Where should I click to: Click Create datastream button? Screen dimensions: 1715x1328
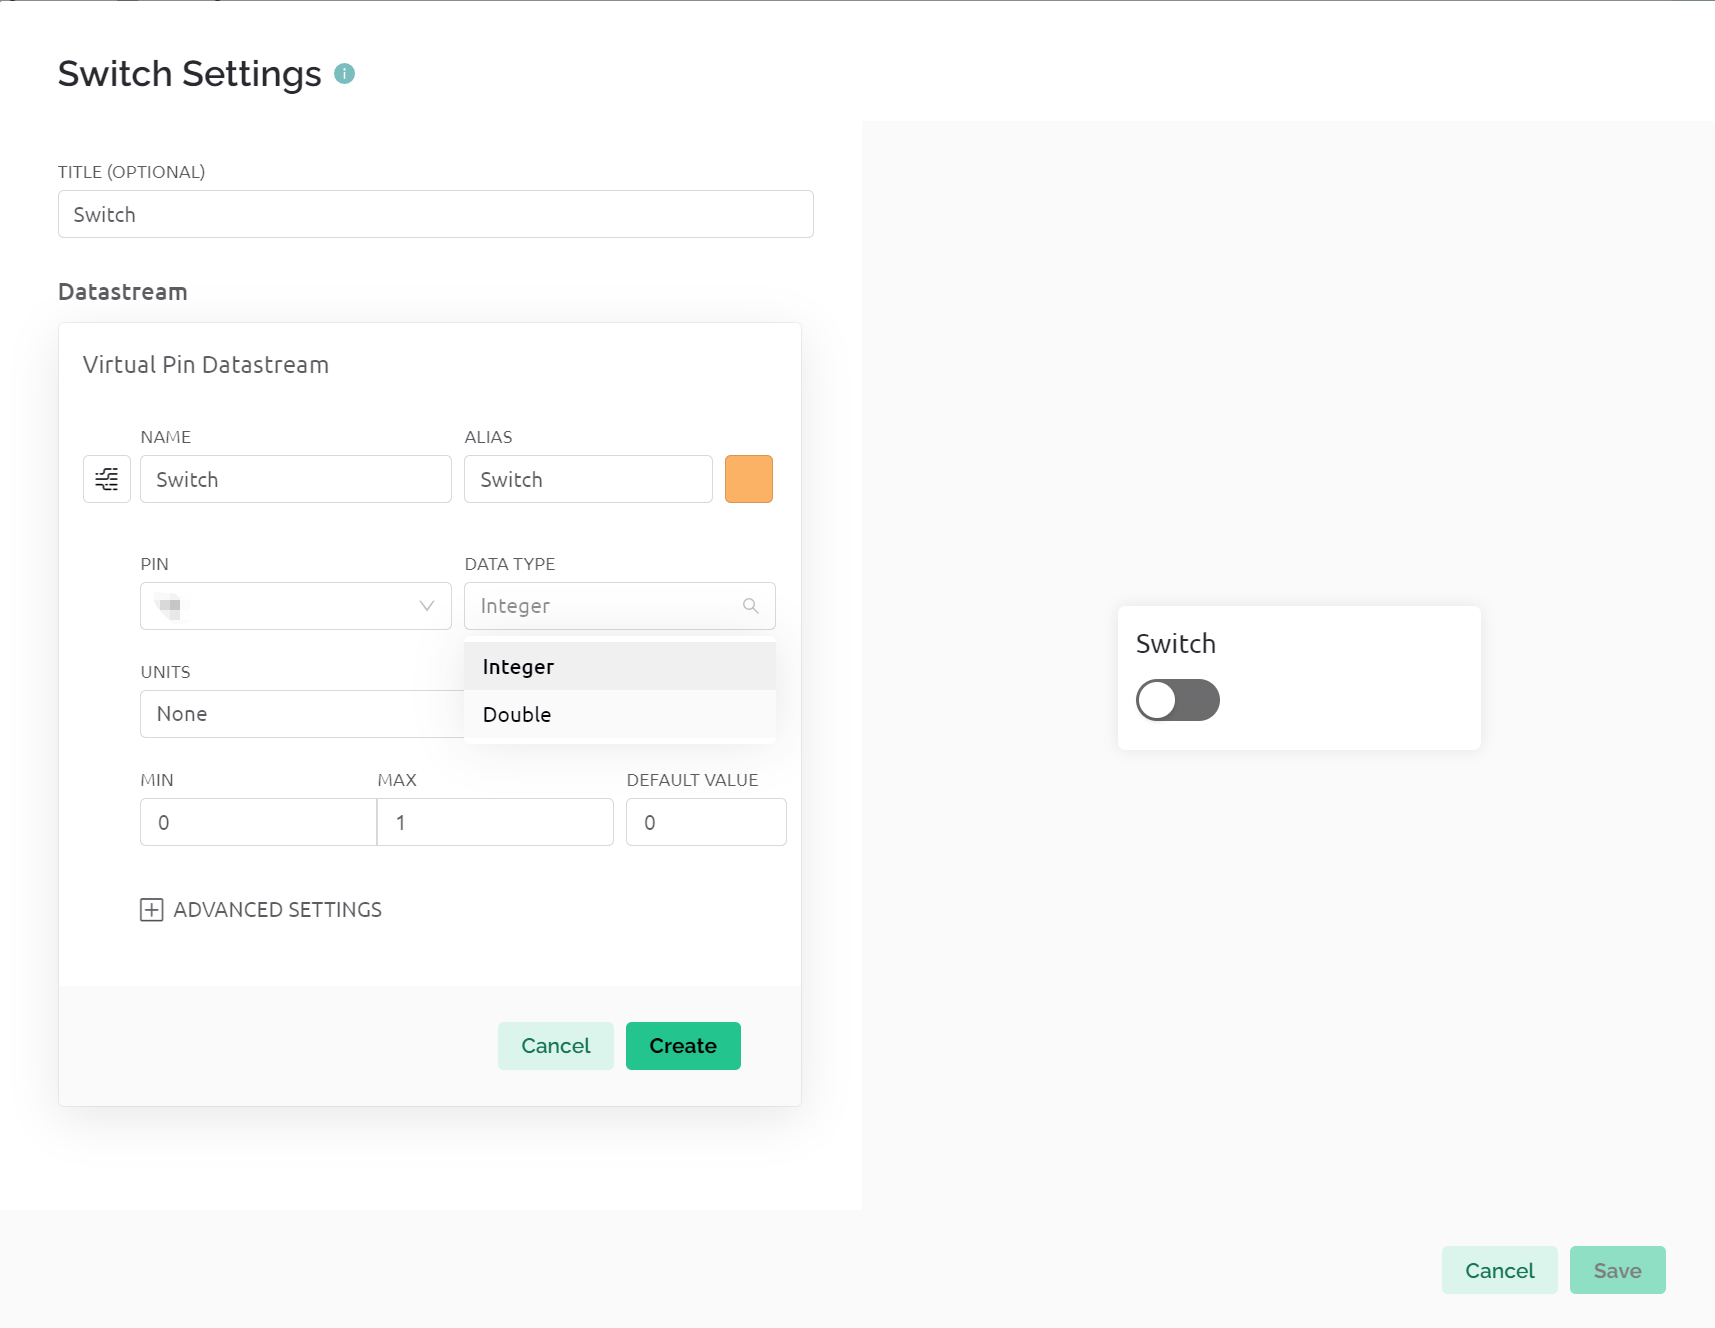(683, 1046)
